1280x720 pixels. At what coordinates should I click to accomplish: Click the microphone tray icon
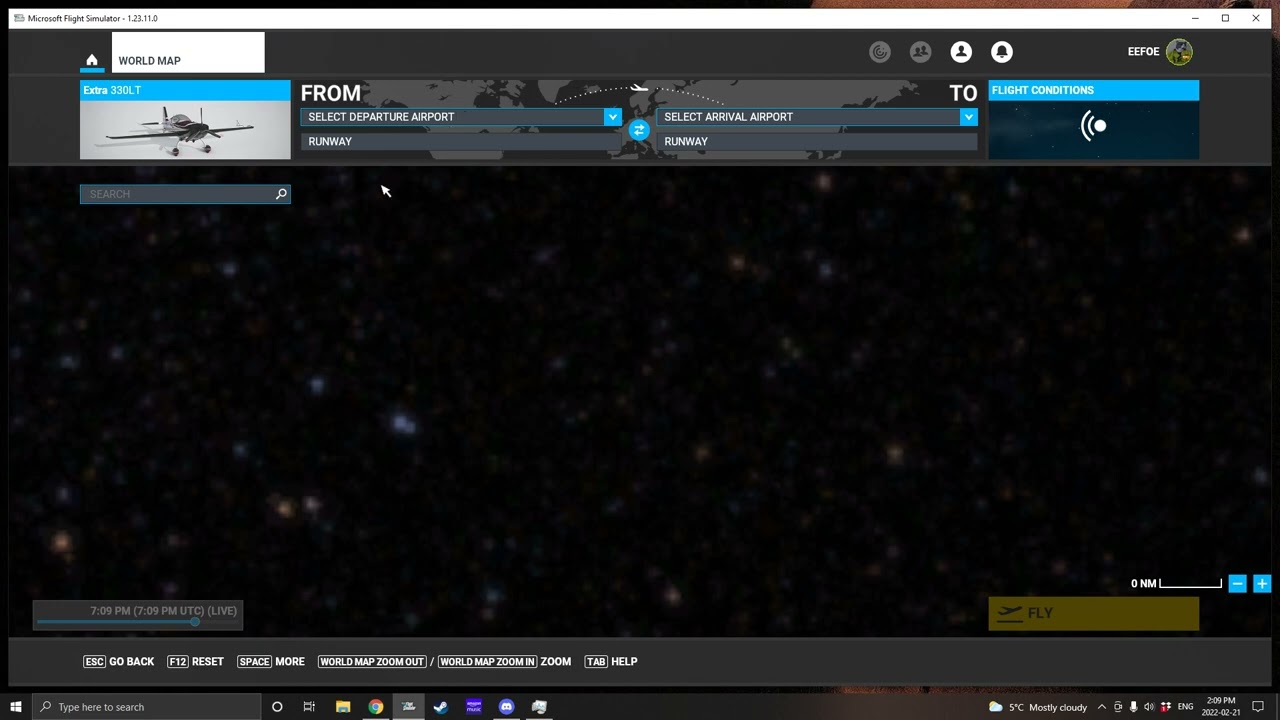tap(1133, 707)
